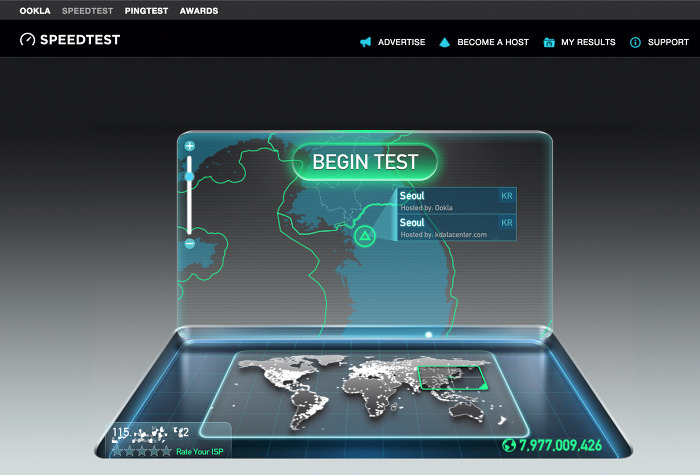Click the Rate Your ISP link

200,452
